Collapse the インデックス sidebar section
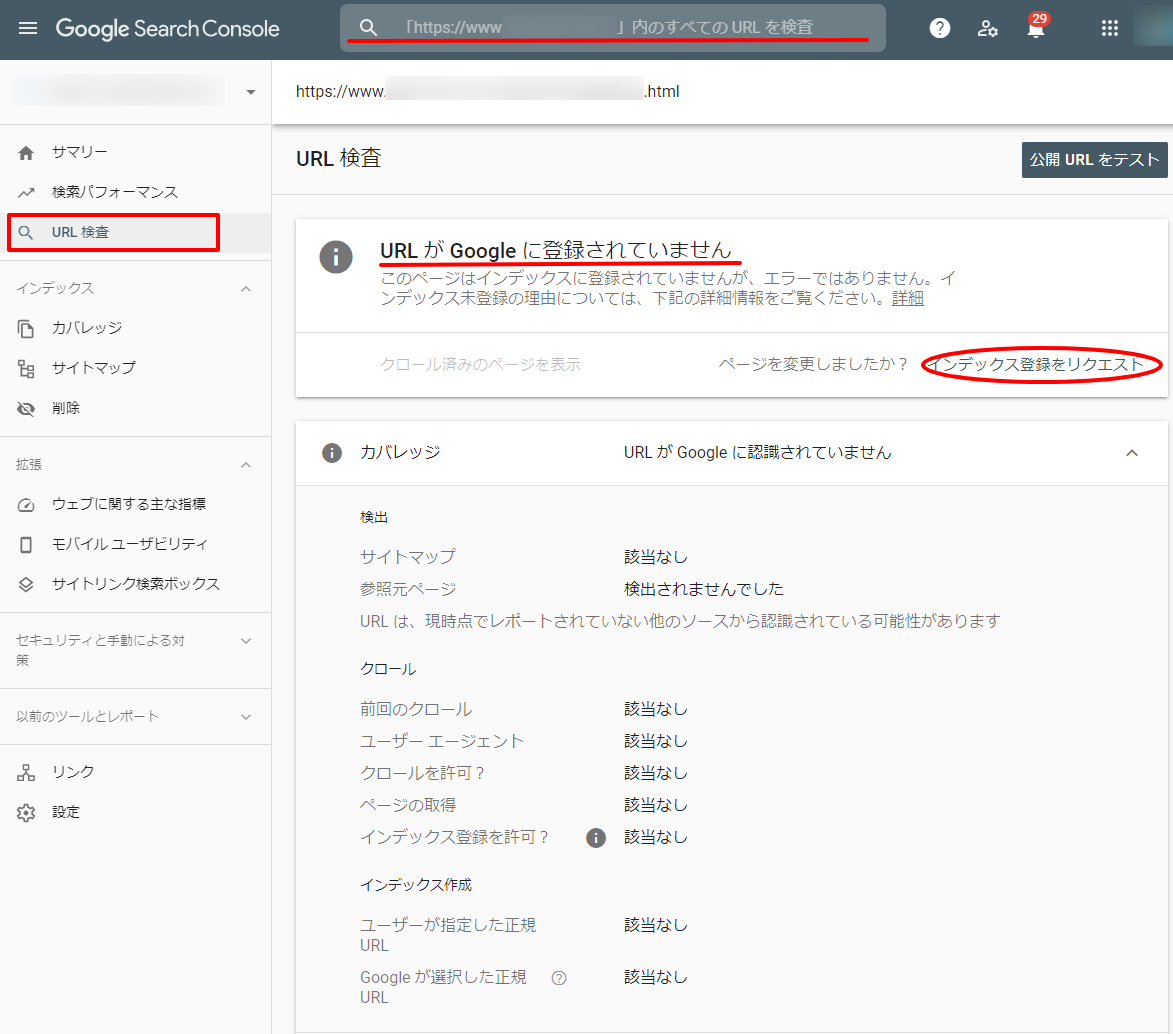The height and width of the screenshot is (1034, 1173). (246, 289)
